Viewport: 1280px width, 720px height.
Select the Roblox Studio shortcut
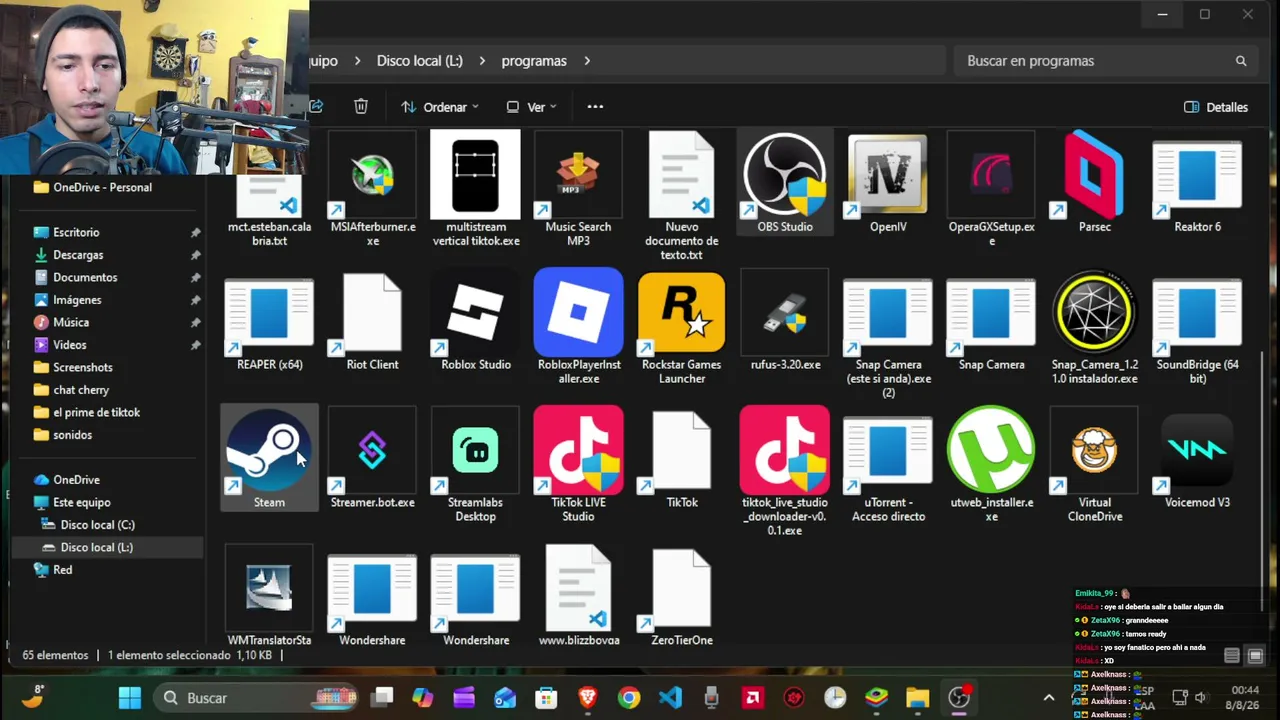coord(475,320)
